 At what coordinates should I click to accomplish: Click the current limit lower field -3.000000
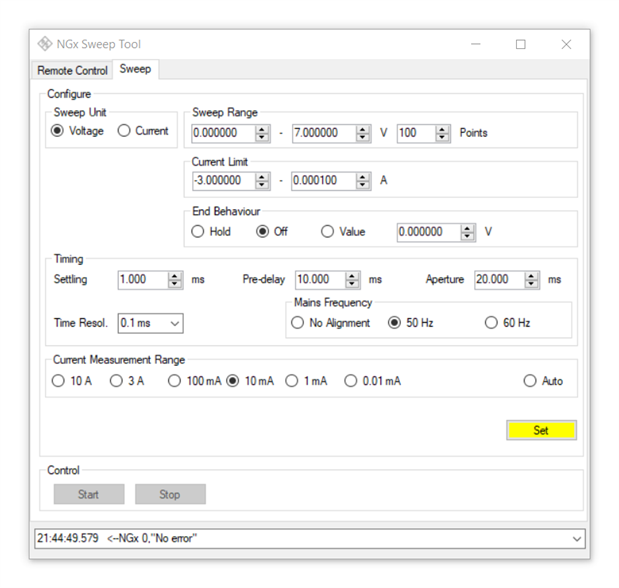(223, 180)
